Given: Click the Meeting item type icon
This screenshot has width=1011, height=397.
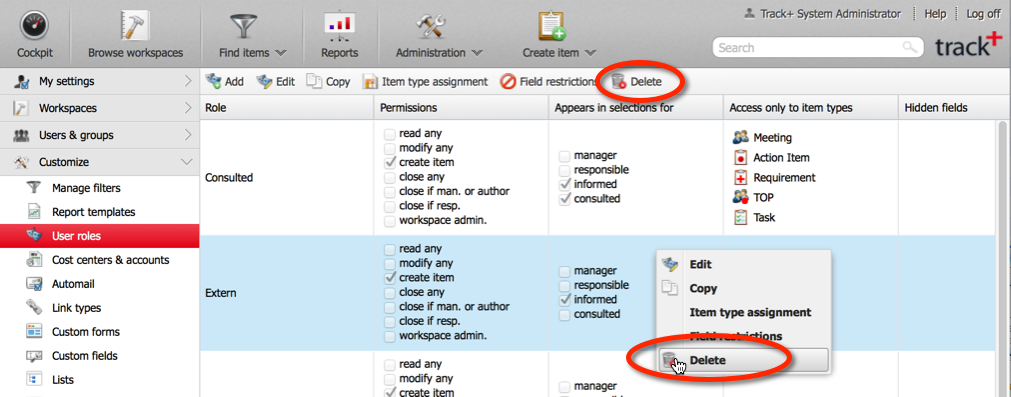Looking at the screenshot, I should pos(741,137).
